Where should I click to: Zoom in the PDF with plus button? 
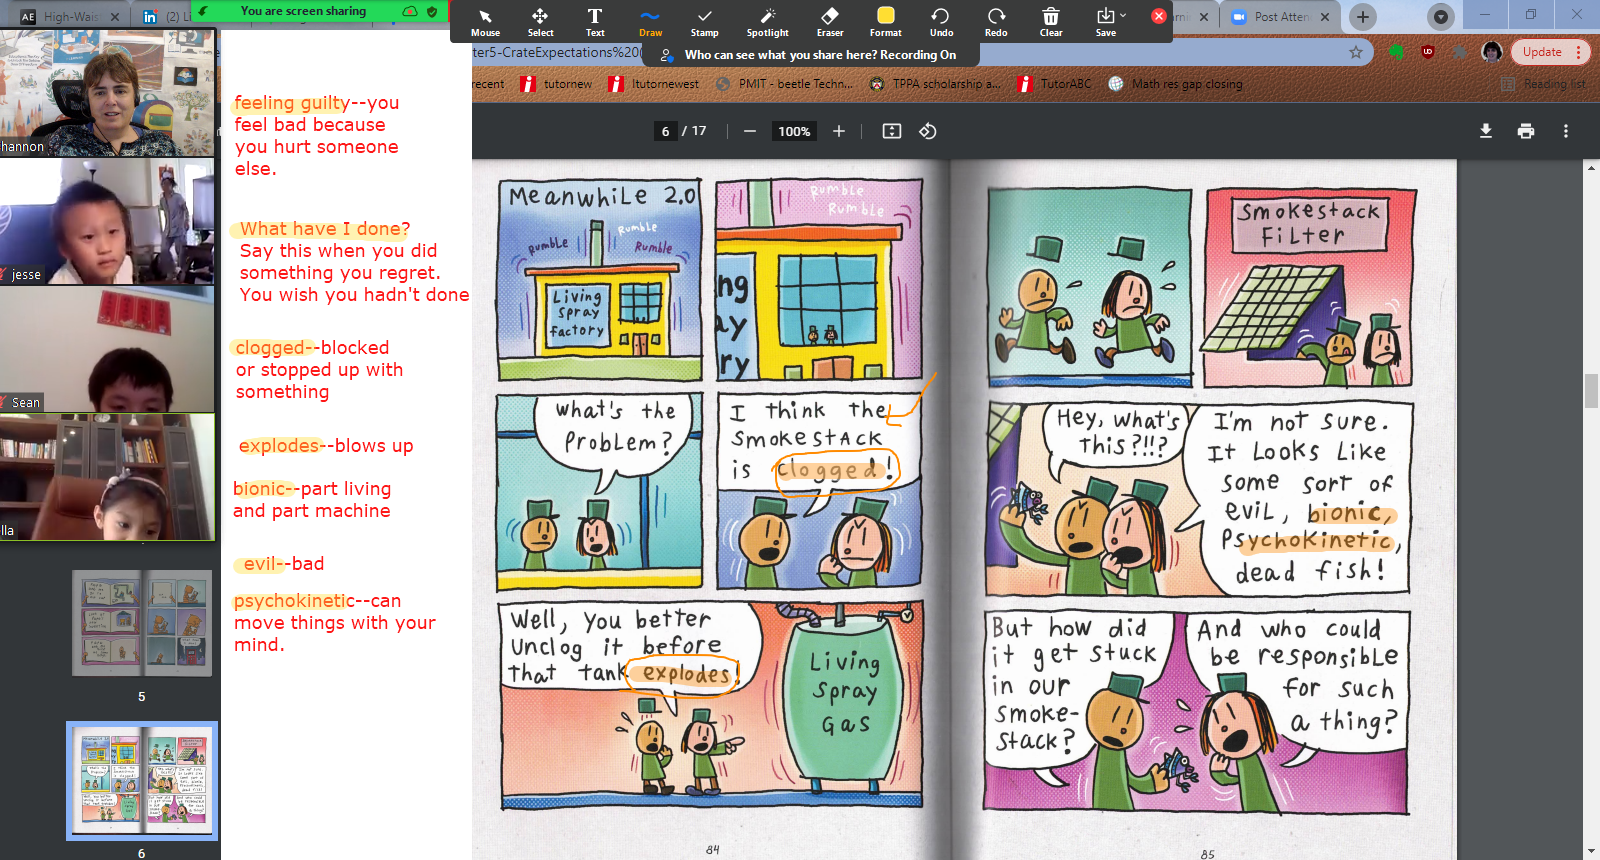click(x=839, y=131)
